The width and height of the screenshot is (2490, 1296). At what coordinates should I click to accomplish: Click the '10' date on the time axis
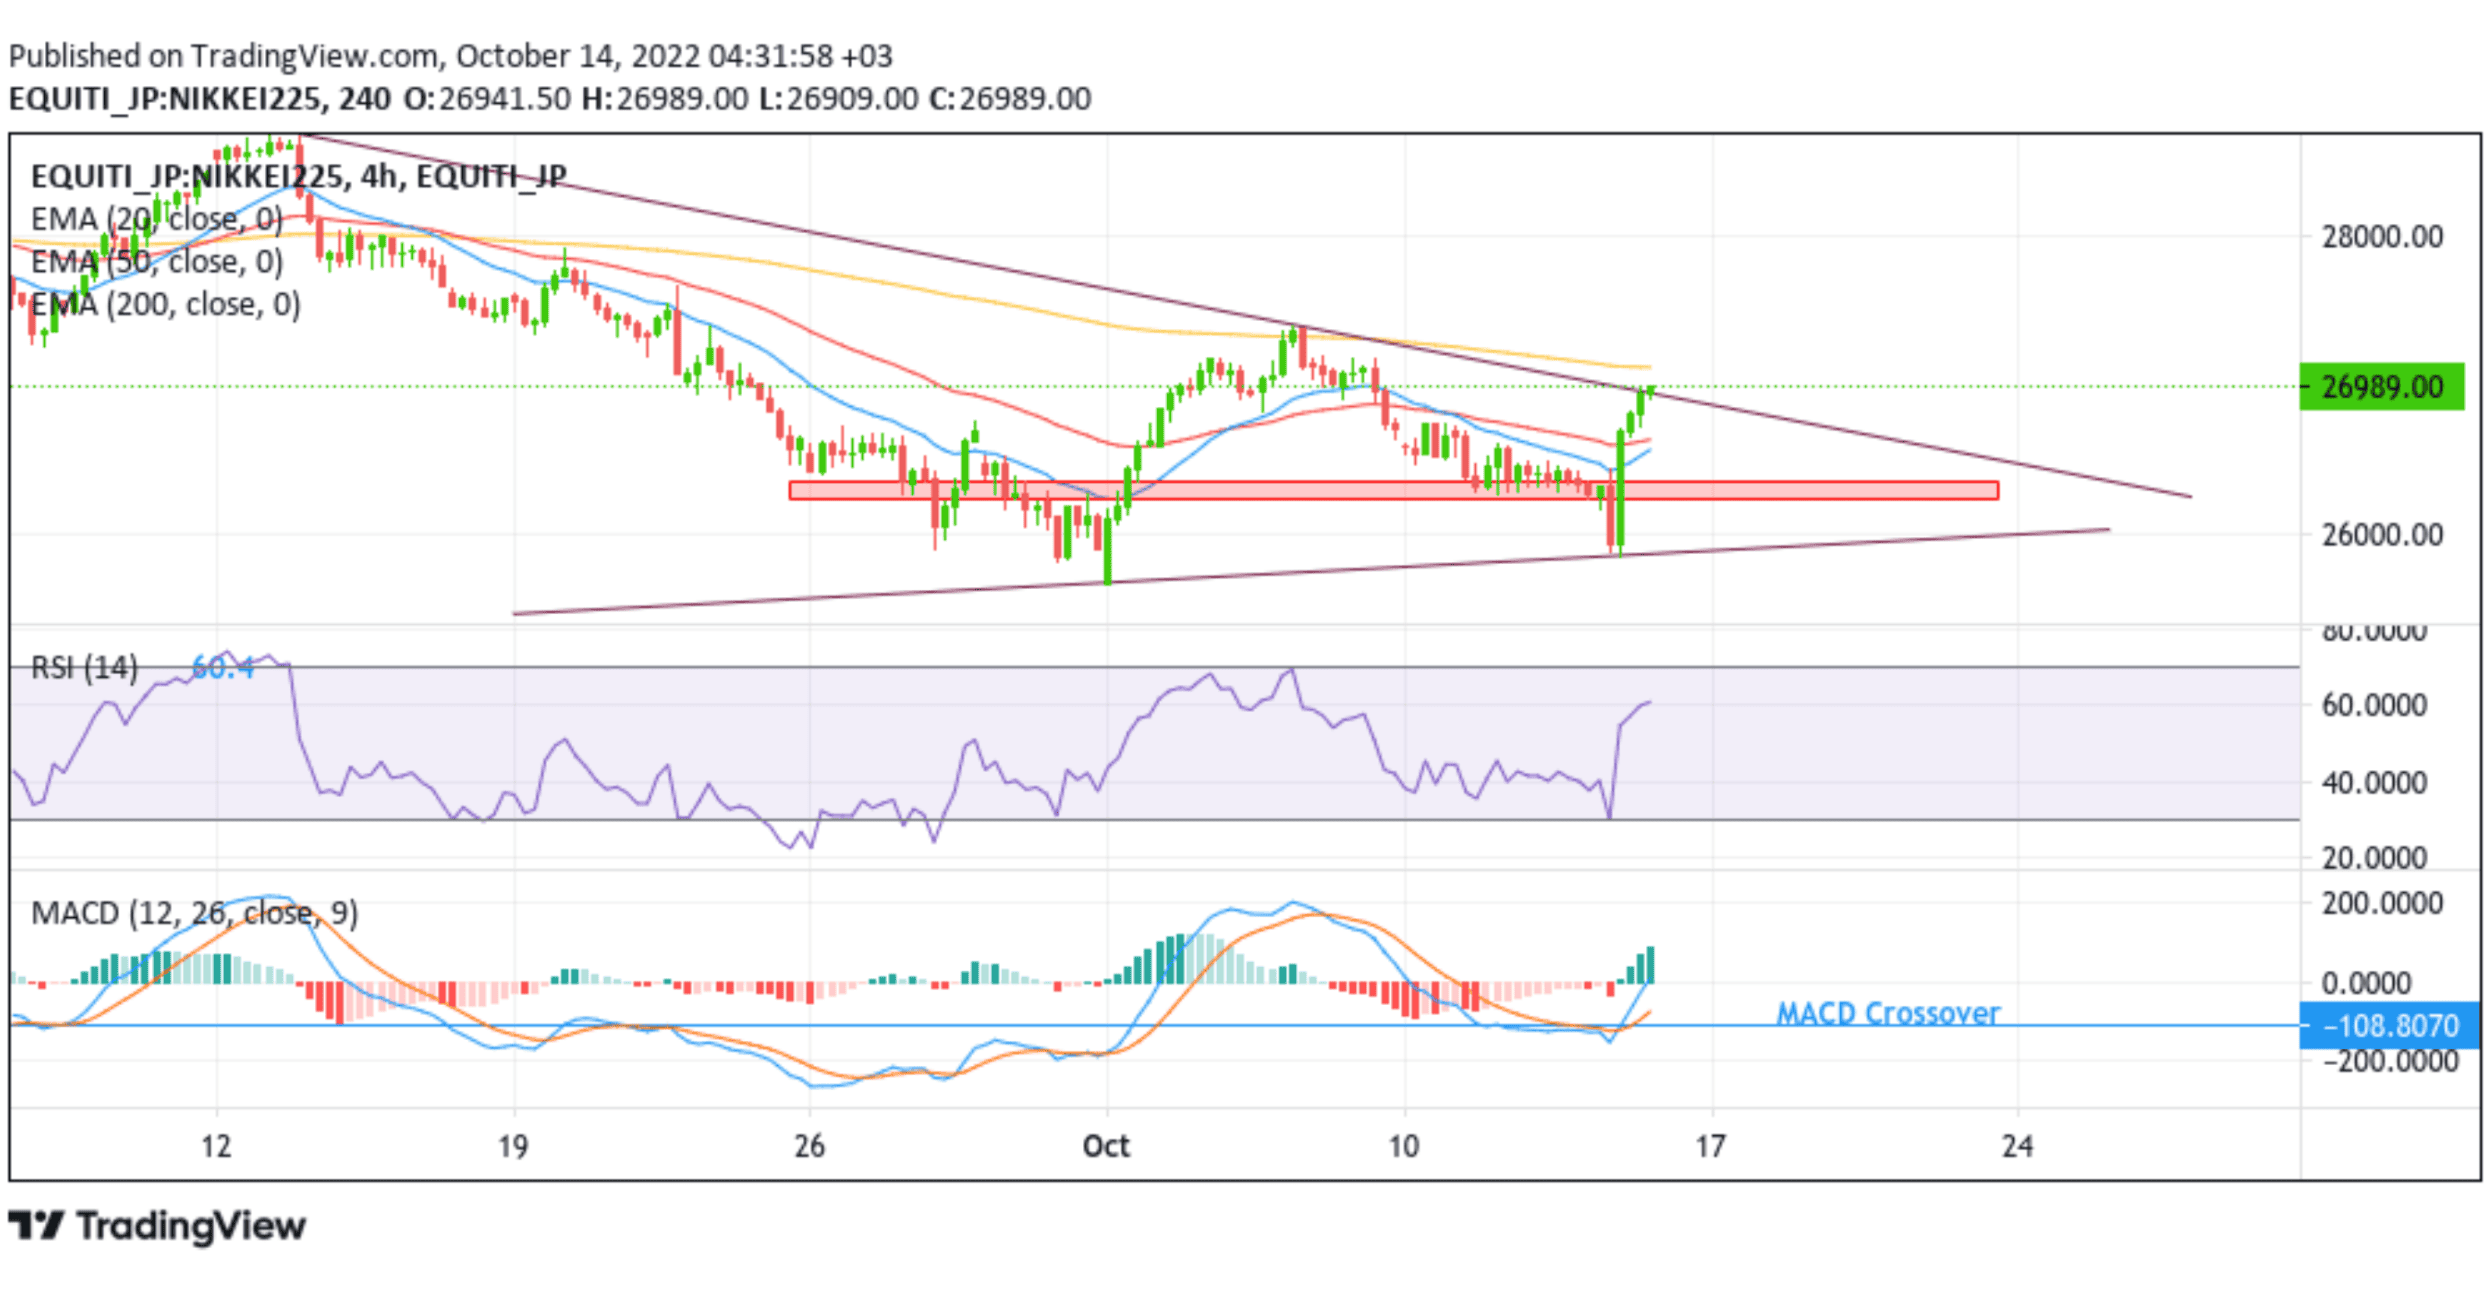point(1404,1146)
